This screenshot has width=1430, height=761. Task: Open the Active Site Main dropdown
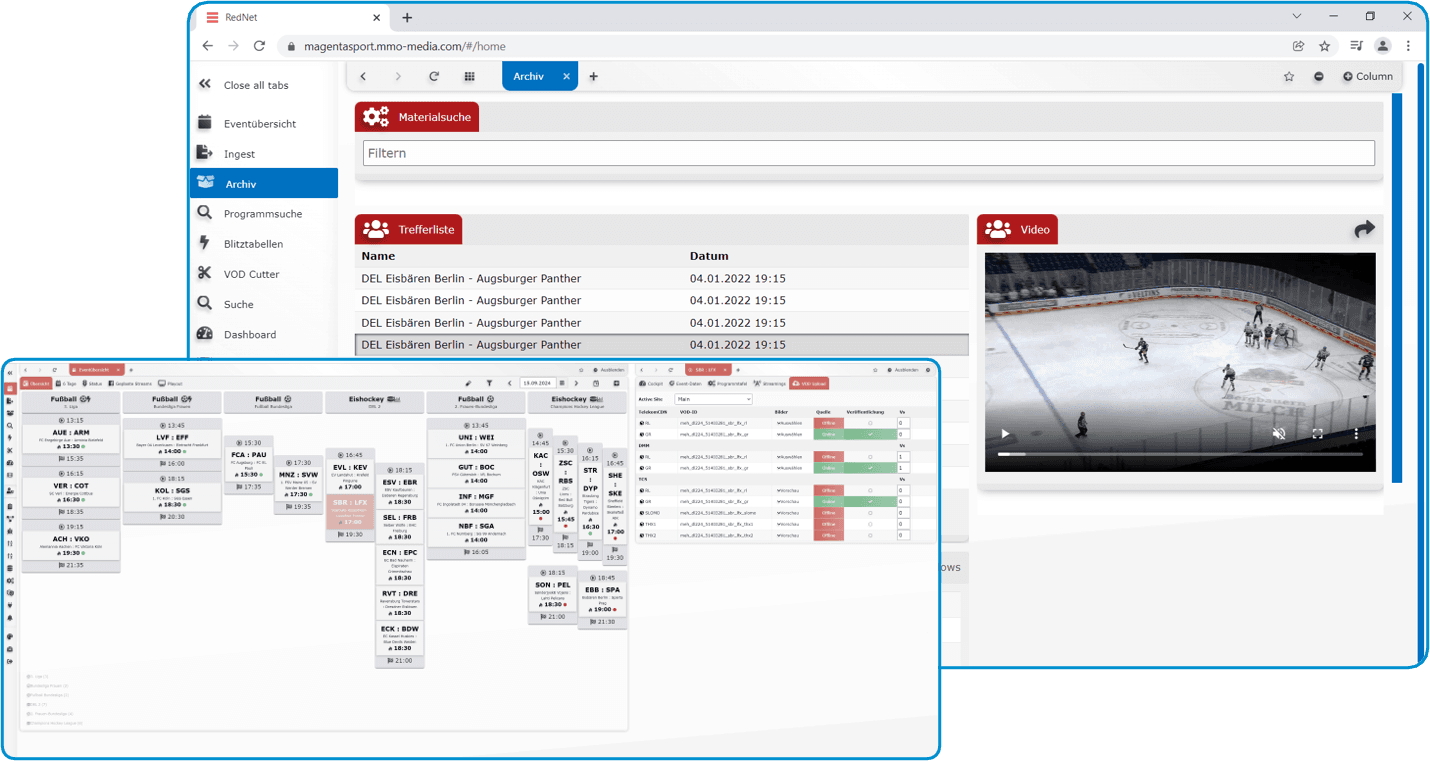(x=713, y=399)
